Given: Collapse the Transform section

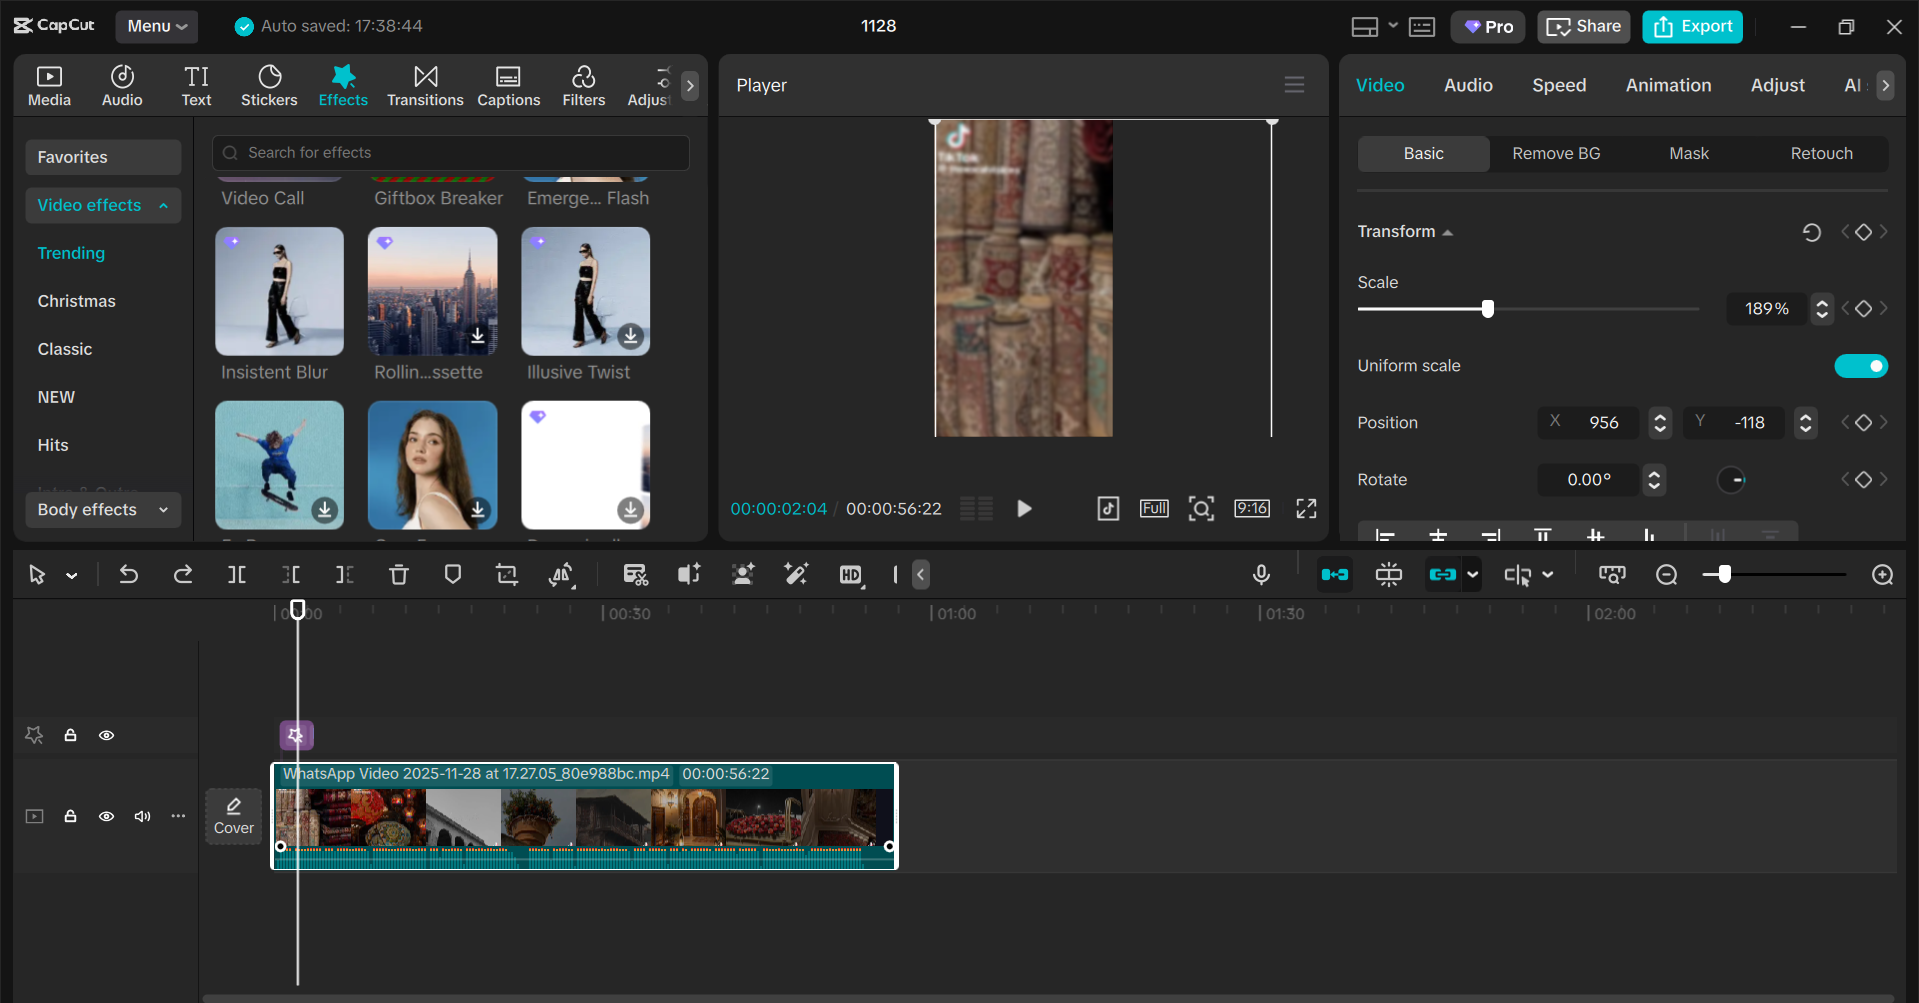Looking at the screenshot, I should (x=1447, y=231).
